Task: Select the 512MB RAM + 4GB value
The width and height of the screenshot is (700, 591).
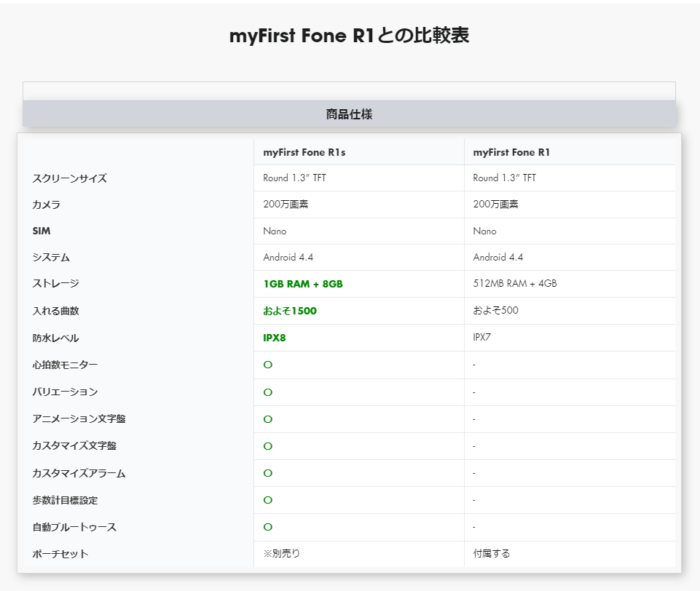Action: (x=515, y=283)
